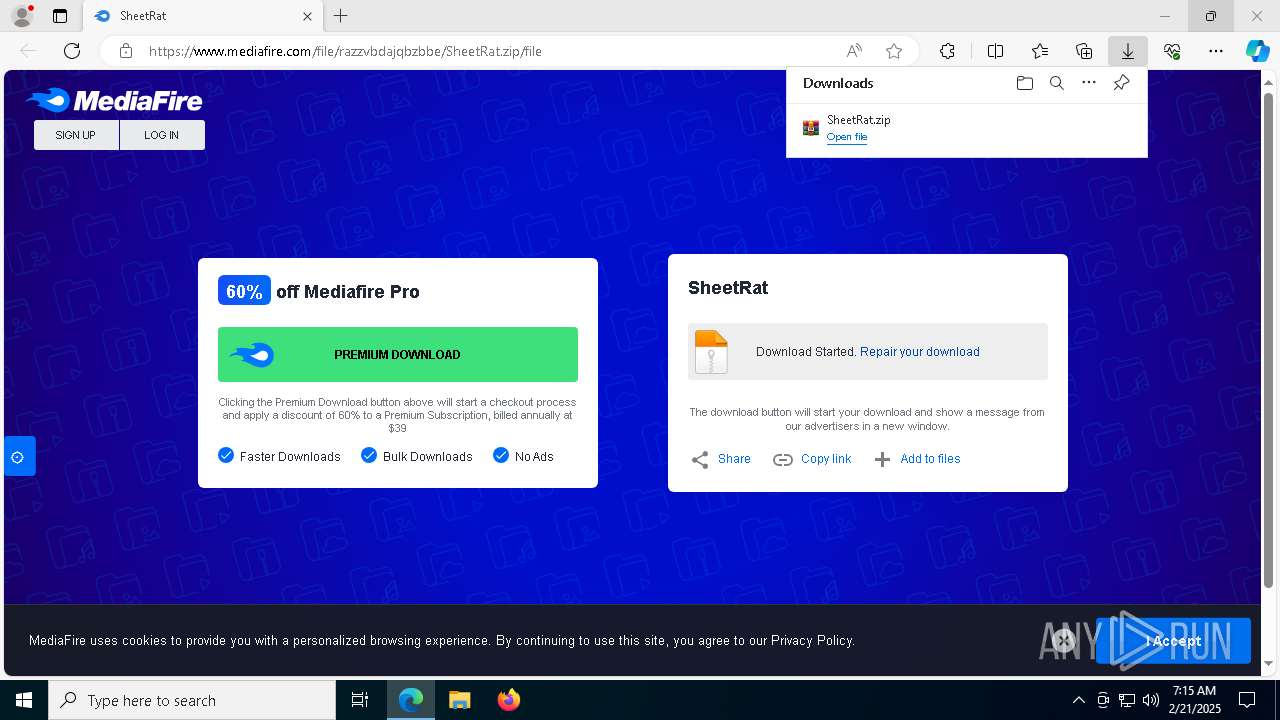Click the site info lock icon
This screenshot has width=1280, height=720.
tap(125, 51)
